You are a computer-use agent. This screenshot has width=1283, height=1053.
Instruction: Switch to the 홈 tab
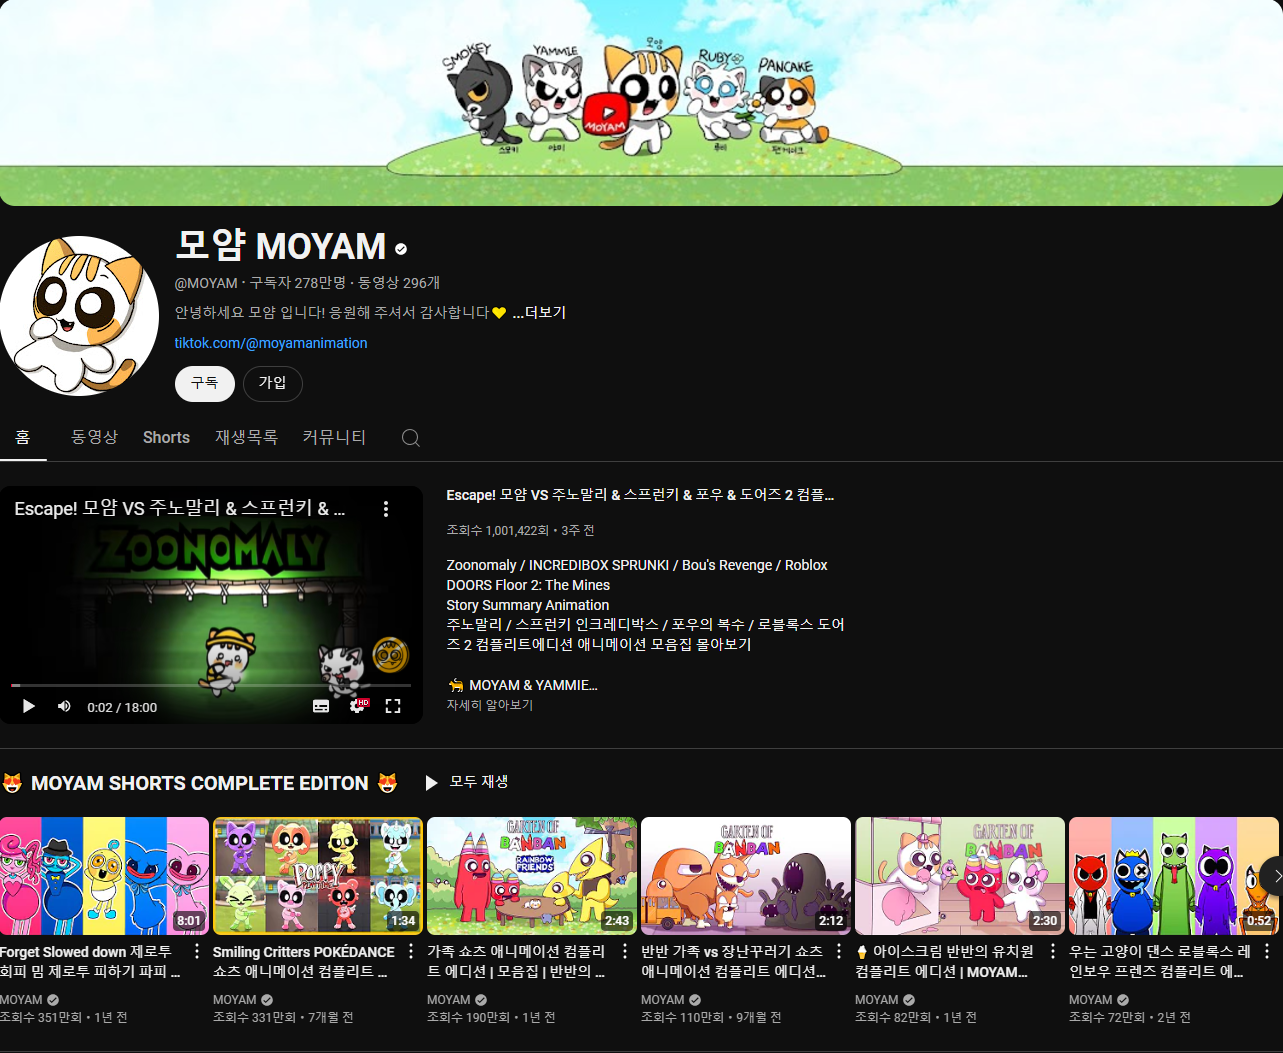[x=23, y=437]
